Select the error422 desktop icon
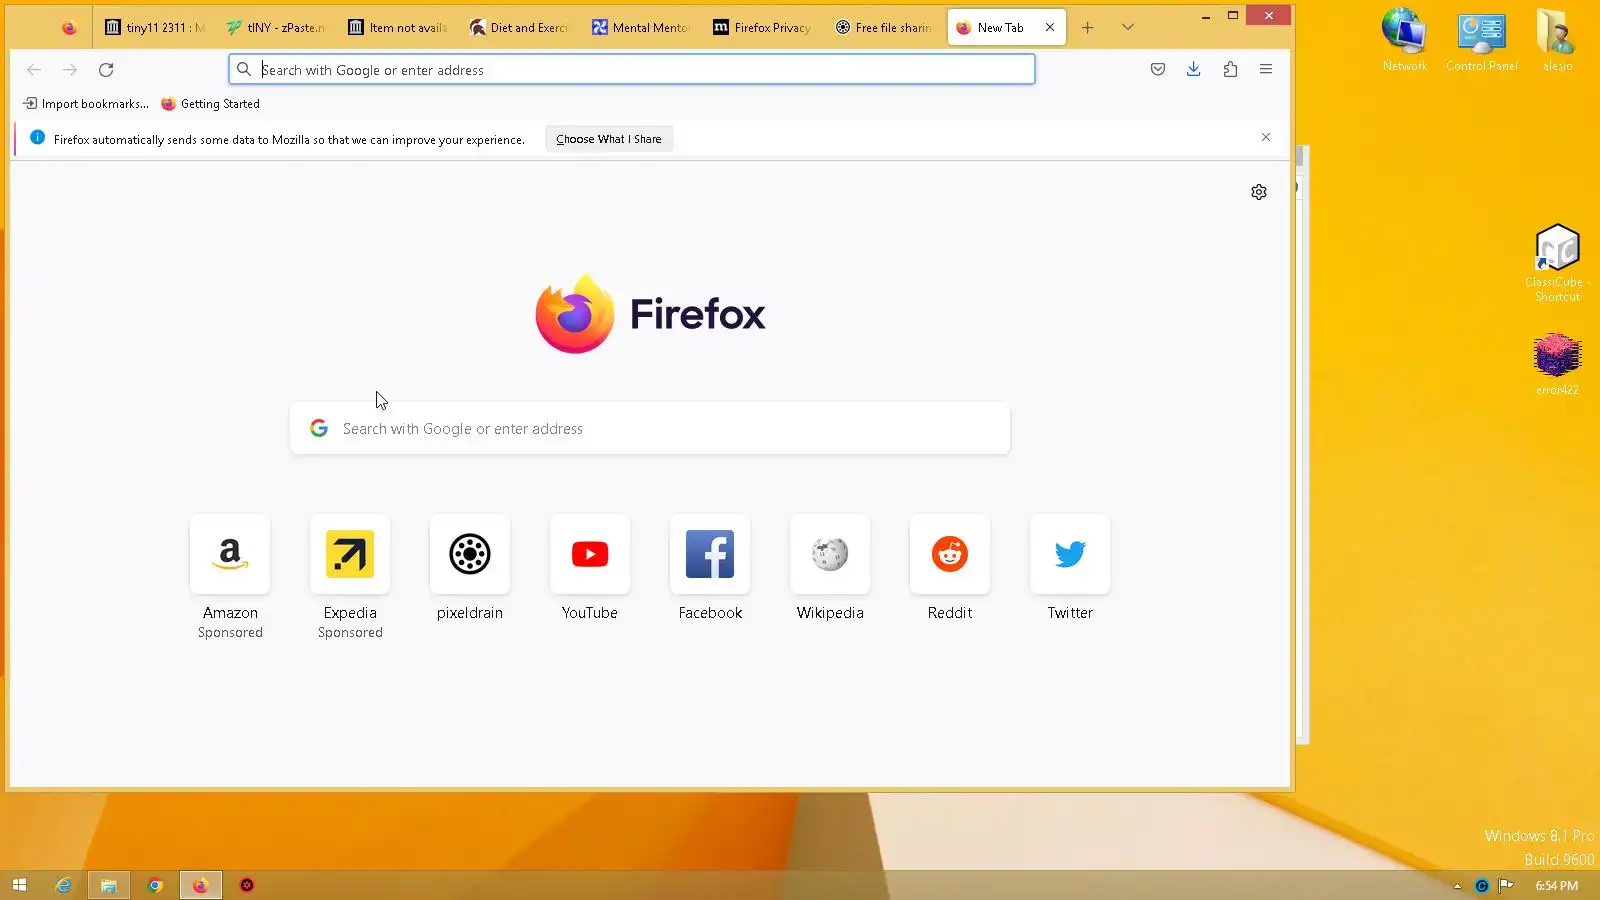Viewport: 1600px width, 900px height. click(1557, 365)
